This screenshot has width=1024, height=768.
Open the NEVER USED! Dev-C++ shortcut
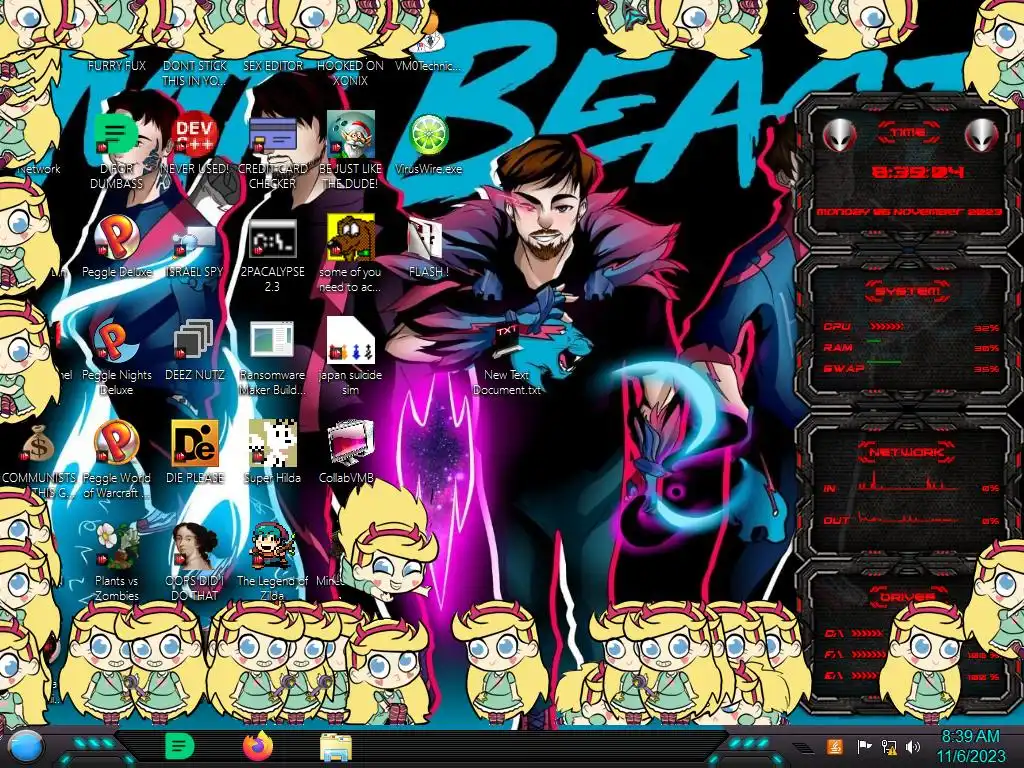pyautogui.click(x=195, y=135)
